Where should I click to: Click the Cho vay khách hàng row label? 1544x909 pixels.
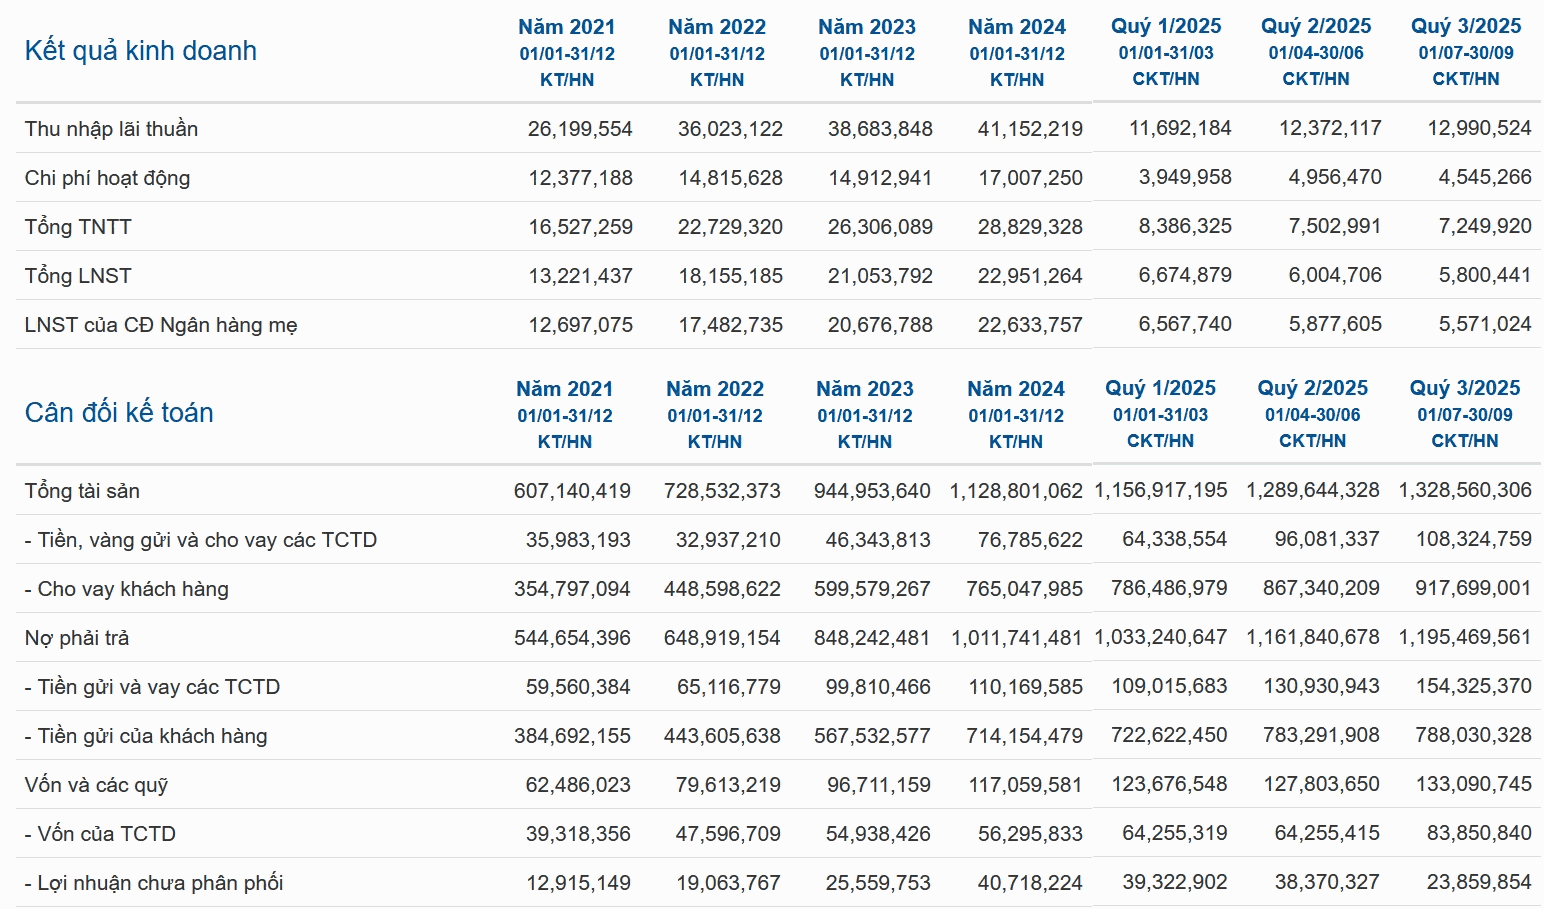coord(126,589)
